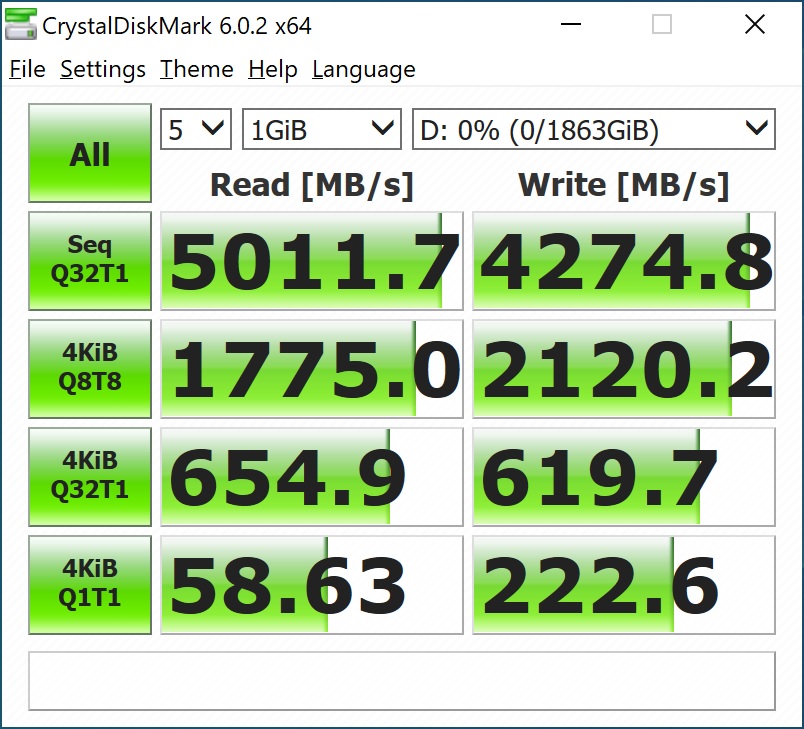Expand the test count dropdown showing 5

coord(196,129)
